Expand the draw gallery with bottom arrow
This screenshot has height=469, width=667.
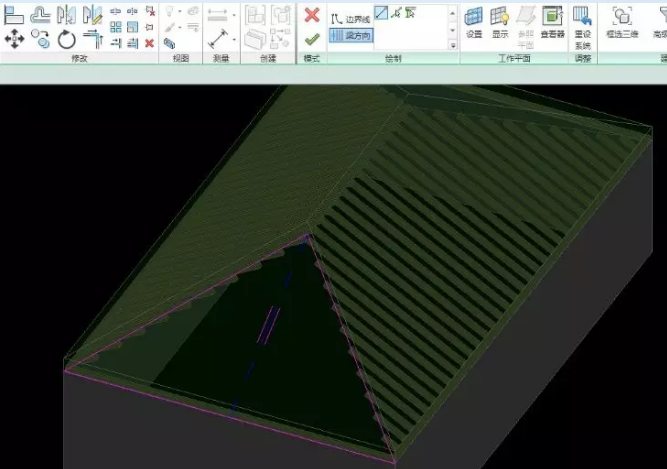point(453,45)
